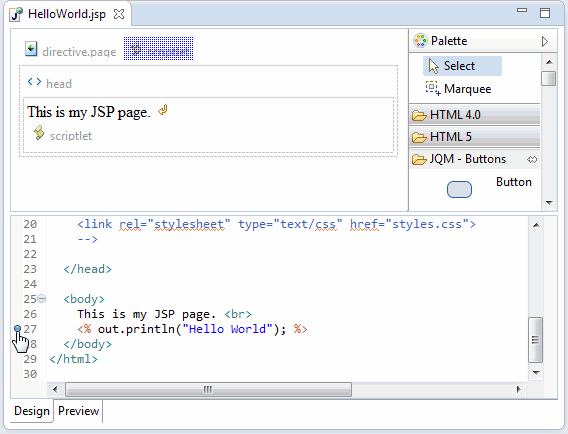This screenshot has width=568, height=434.
Task: Close the HelloWorld.jsp editor tab
Action: click(119, 14)
